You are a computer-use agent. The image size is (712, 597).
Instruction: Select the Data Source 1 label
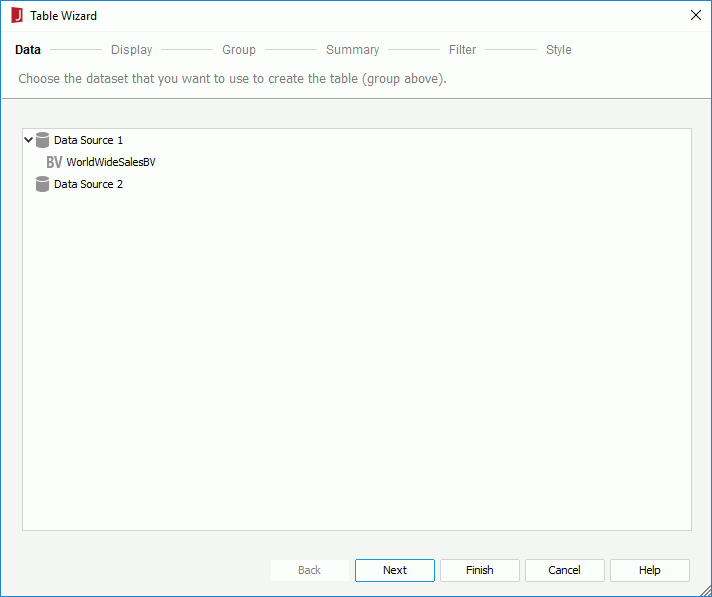tap(89, 140)
